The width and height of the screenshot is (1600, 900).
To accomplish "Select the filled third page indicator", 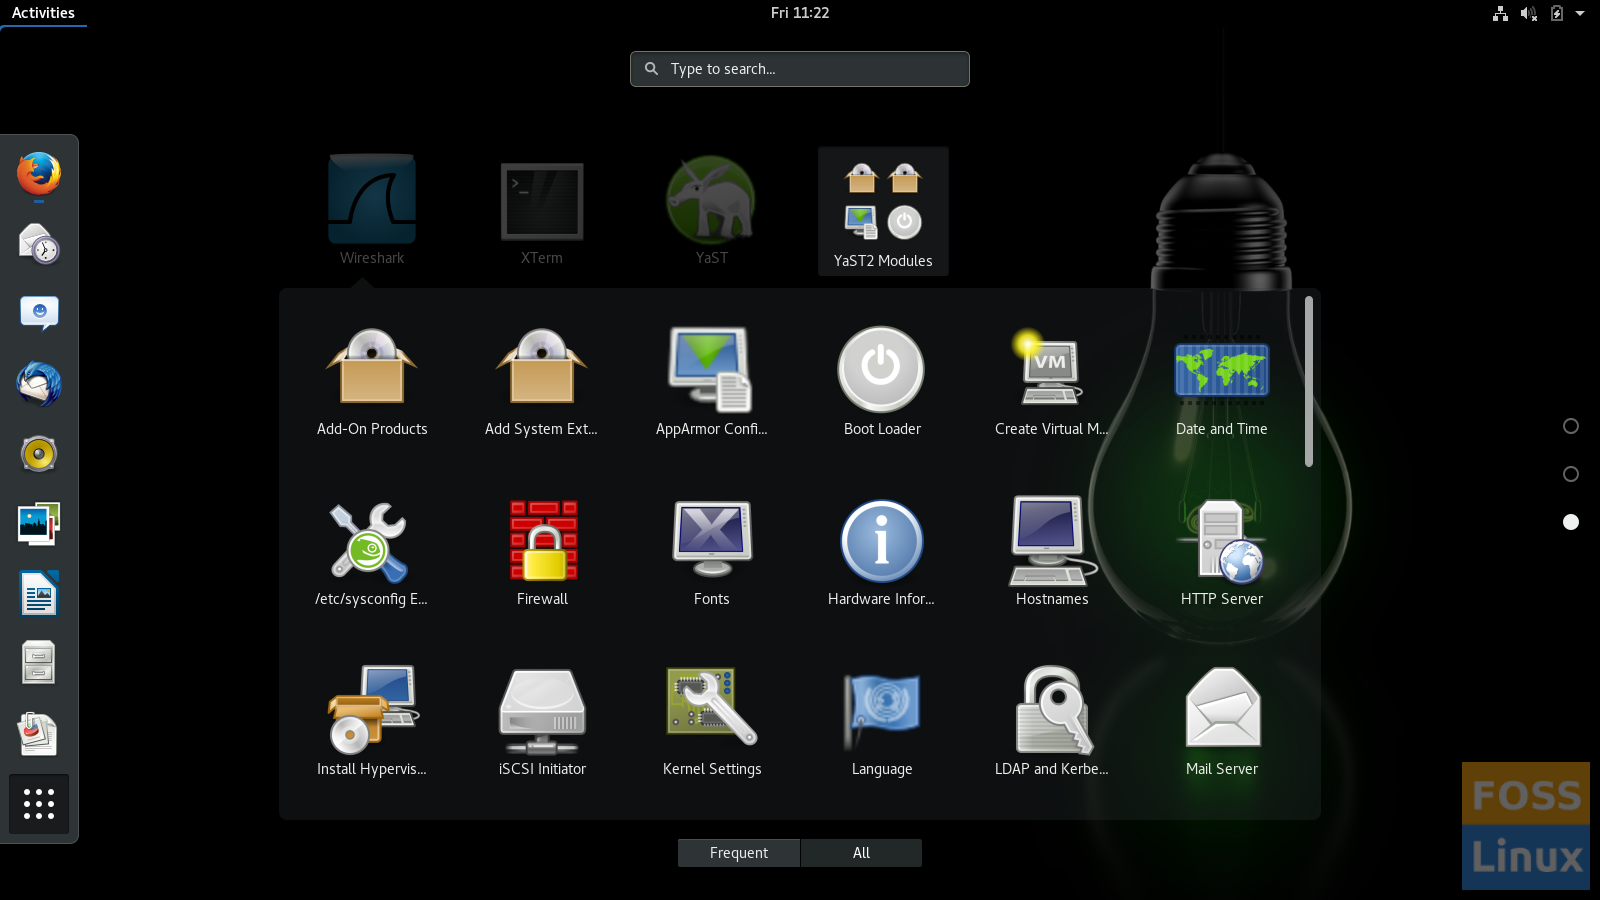I will tap(1571, 522).
